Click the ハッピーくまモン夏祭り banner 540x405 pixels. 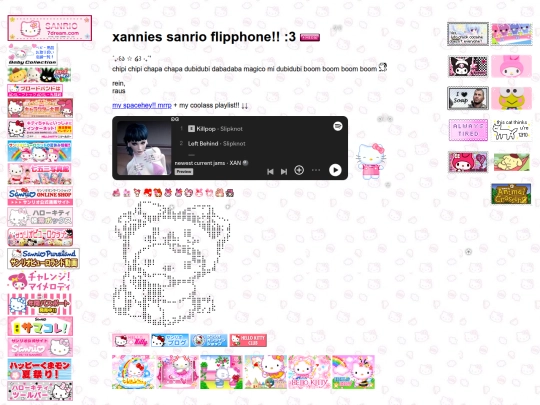click(40, 369)
